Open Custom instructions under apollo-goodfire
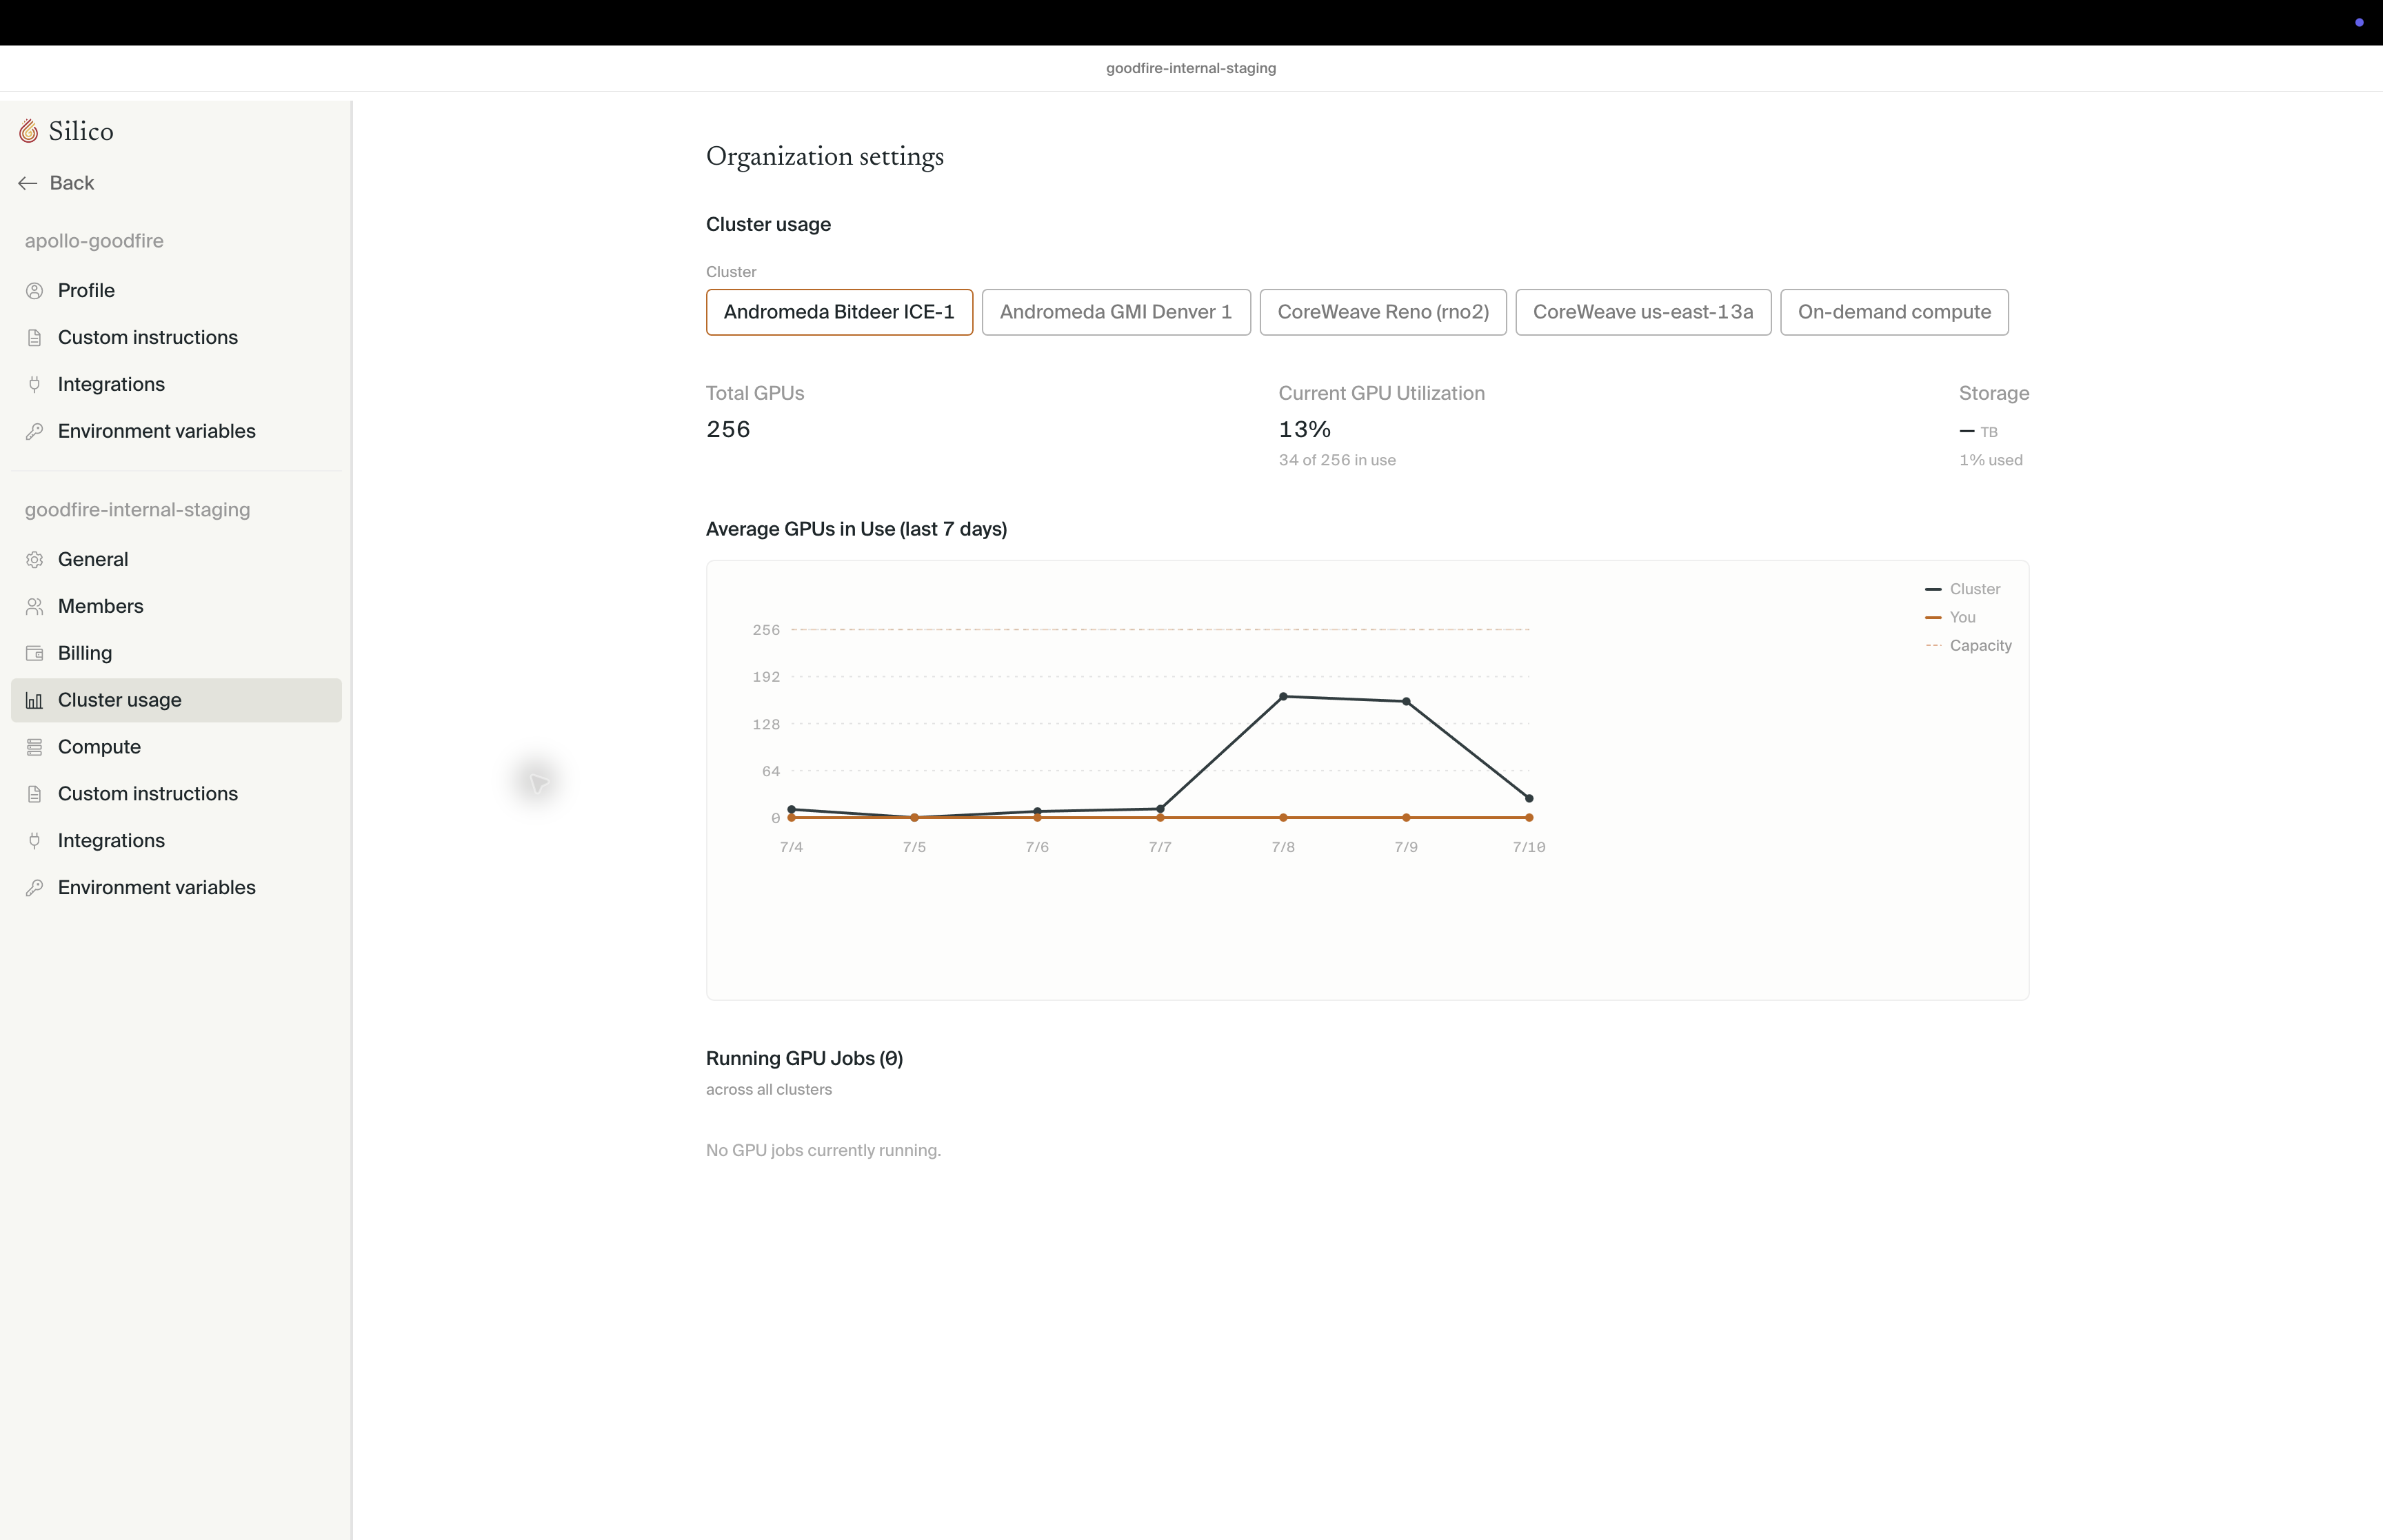The height and width of the screenshot is (1540, 2383). tap(176, 338)
